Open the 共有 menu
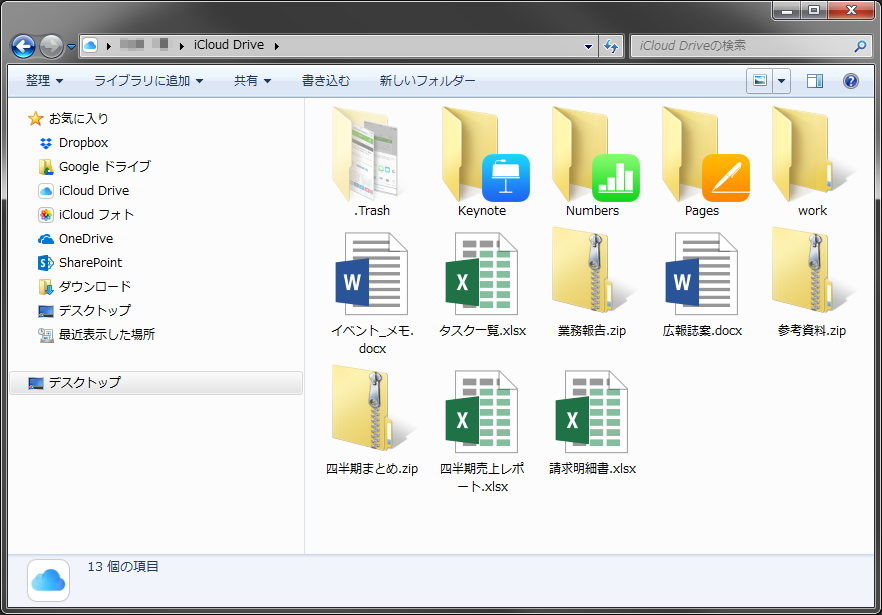The image size is (882, 615). coord(251,80)
